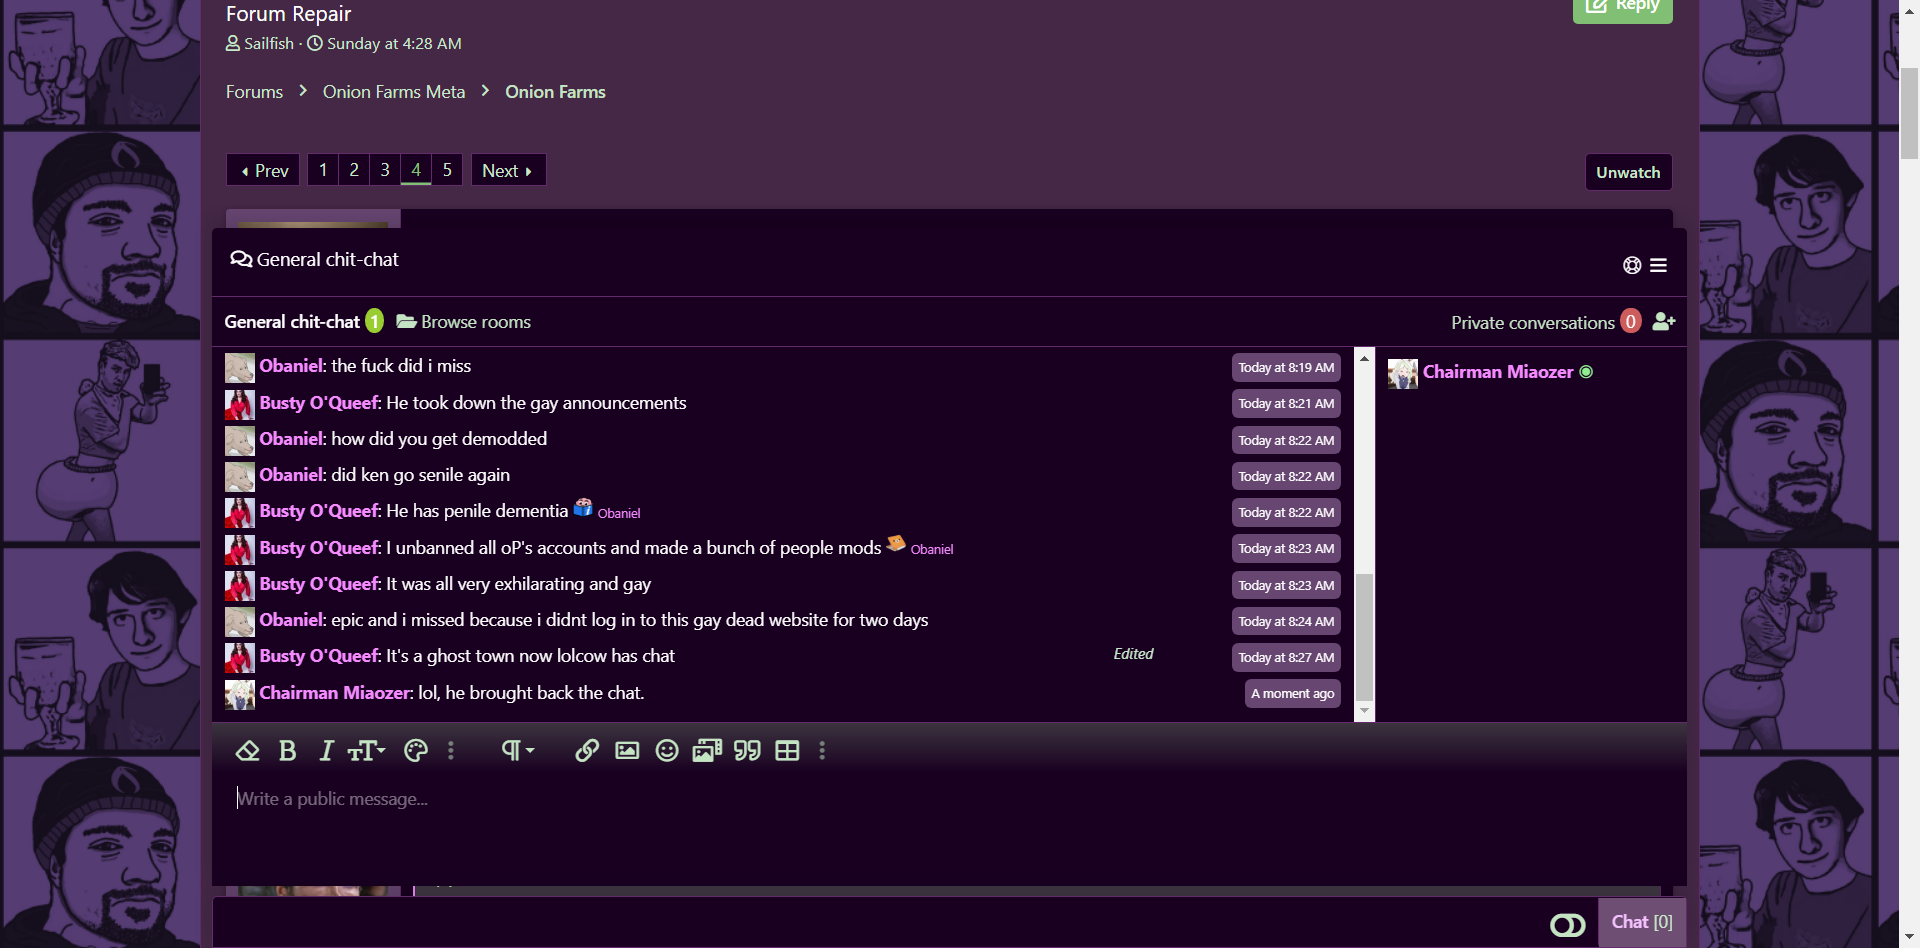Open the chat hamburger menu
This screenshot has height=948, width=1920.
(1658, 265)
